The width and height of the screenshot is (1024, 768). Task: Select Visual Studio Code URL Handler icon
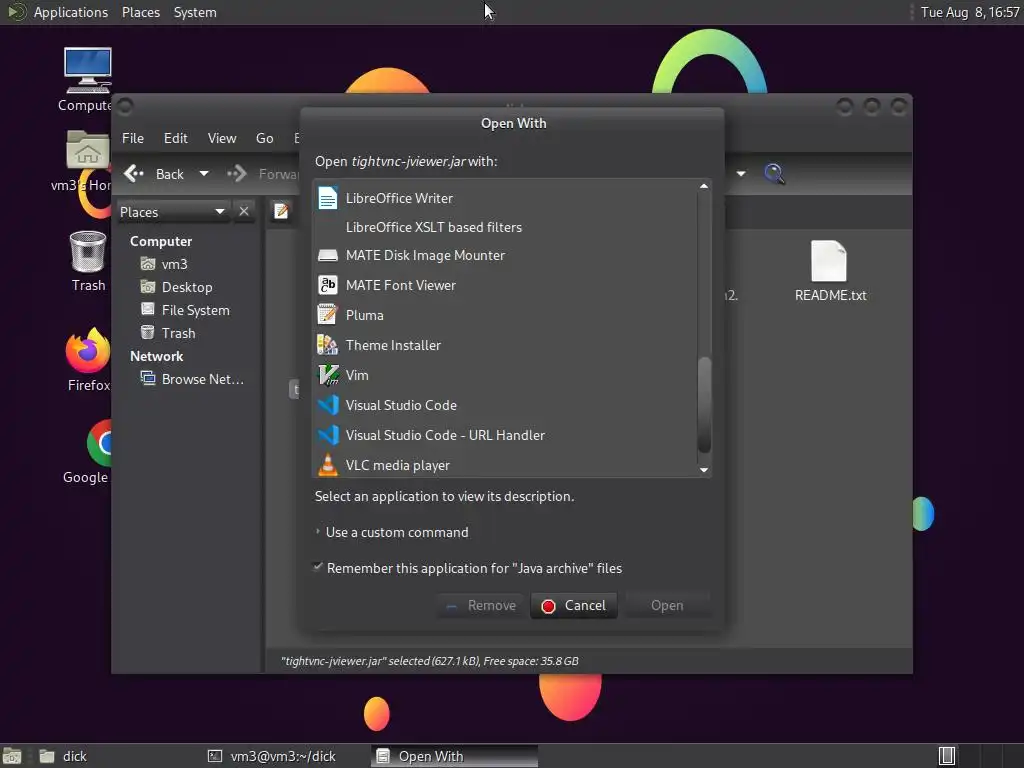pos(328,435)
